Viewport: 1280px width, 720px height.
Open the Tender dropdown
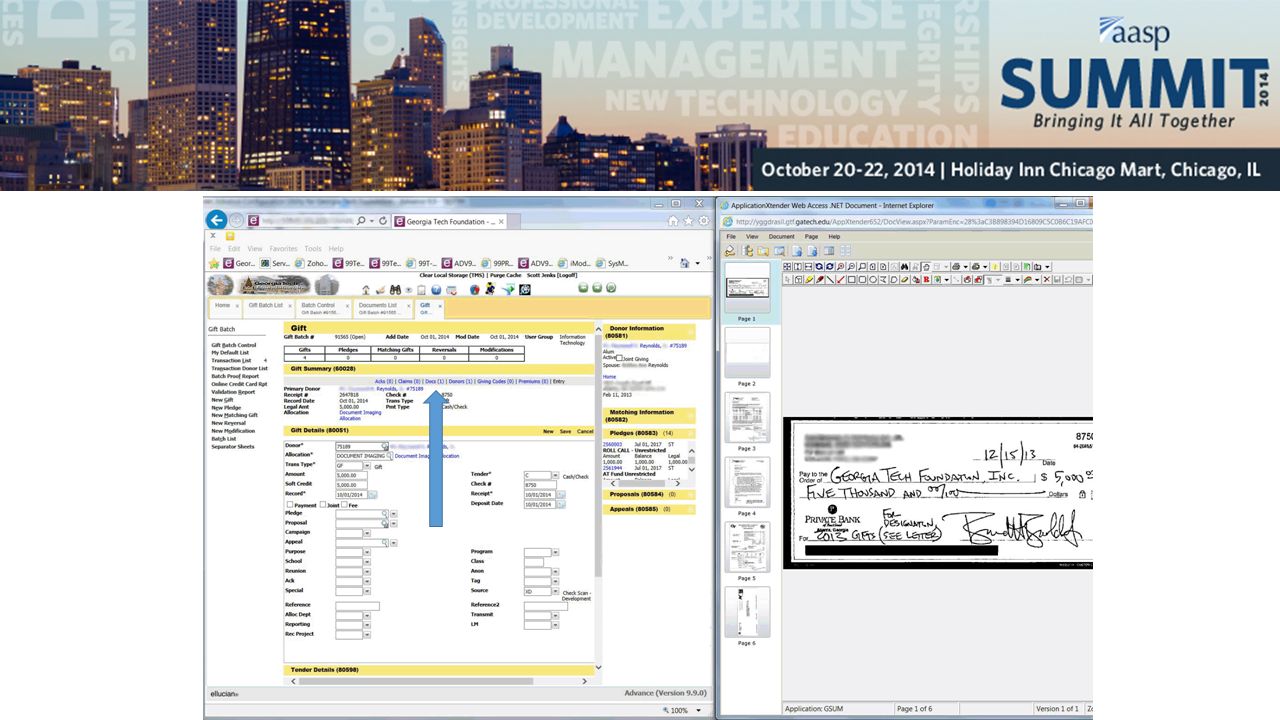tap(555, 475)
